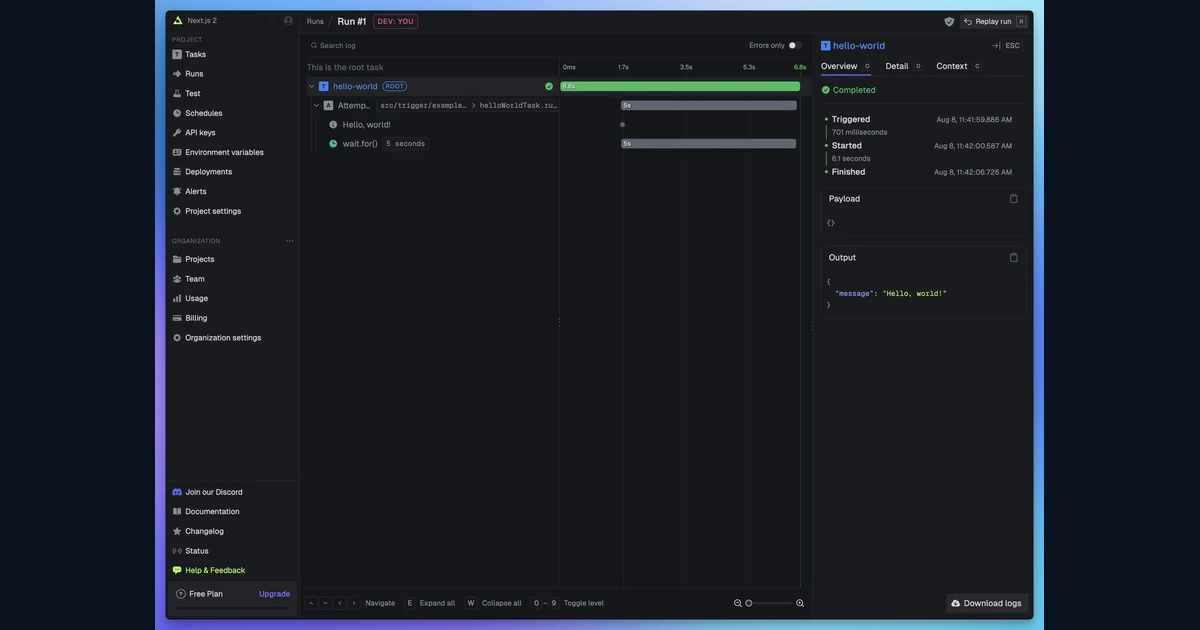Screen dimensions: 1200x630
Task: Click the Alerts bell icon
Action: point(177,191)
